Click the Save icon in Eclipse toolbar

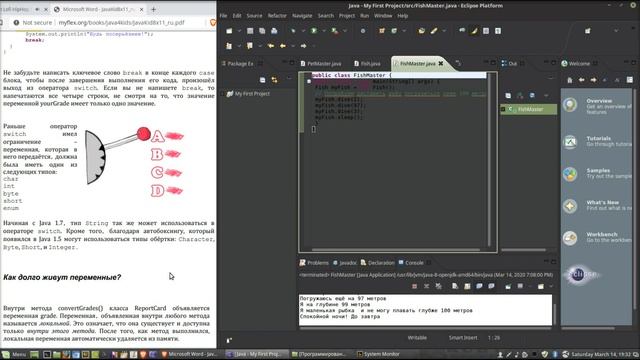point(250,31)
